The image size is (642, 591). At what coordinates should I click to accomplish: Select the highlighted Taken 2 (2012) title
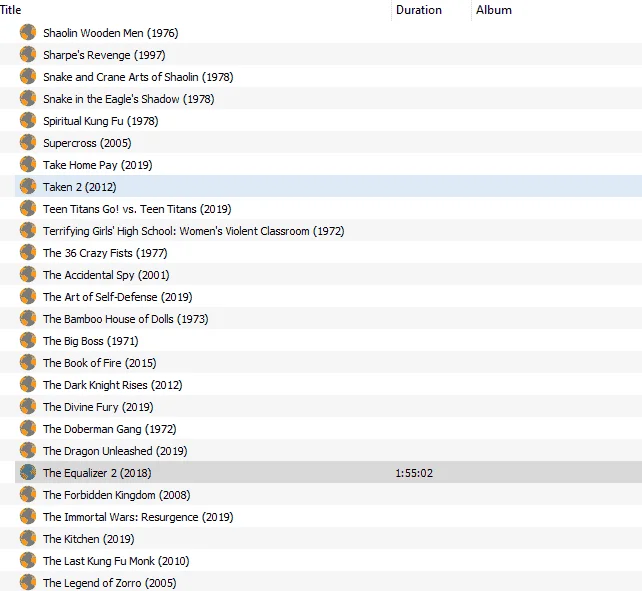pyautogui.click(x=79, y=187)
